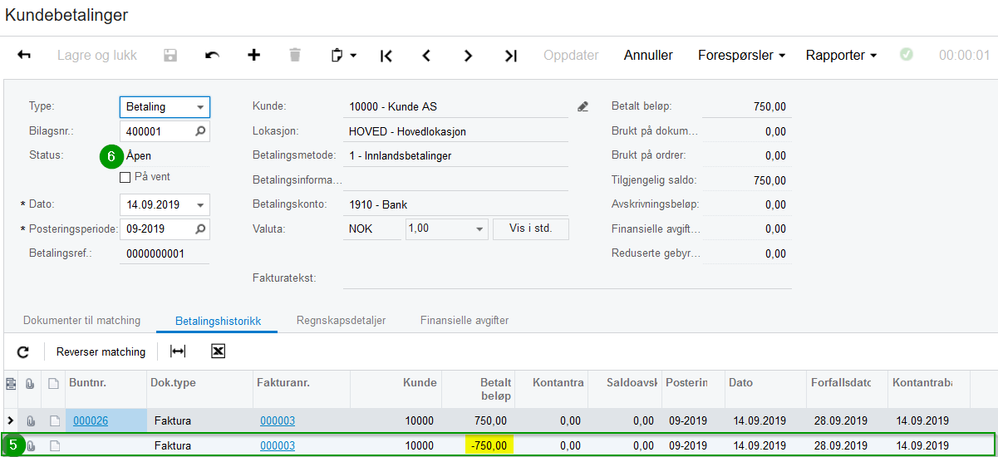
Task: Click the undo icon in the toolbar
Action: point(212,56)
